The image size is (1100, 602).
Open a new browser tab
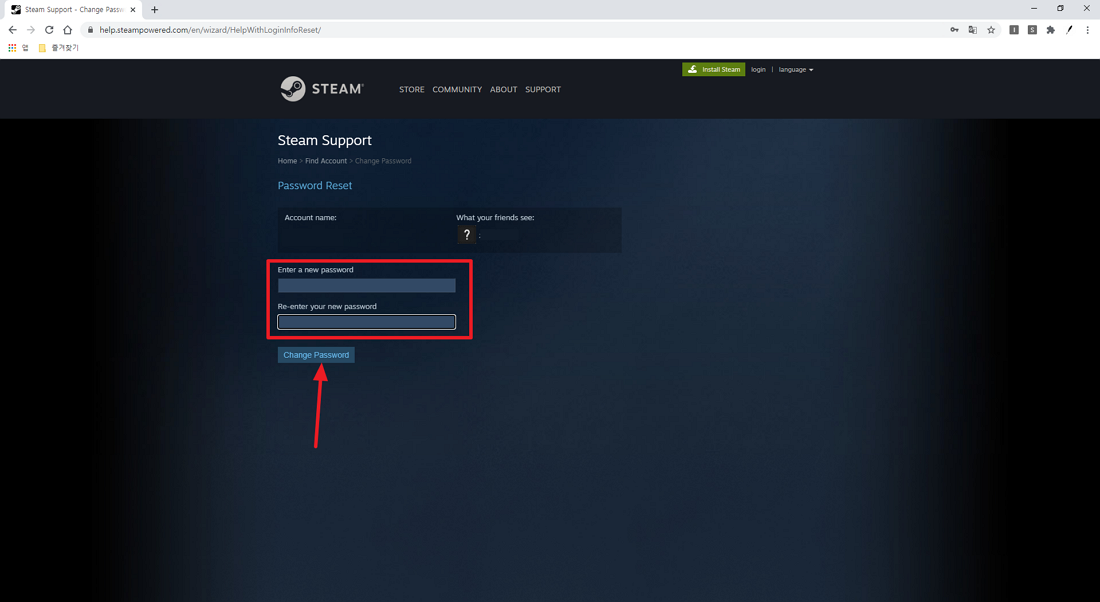click(x=154, y=9)
